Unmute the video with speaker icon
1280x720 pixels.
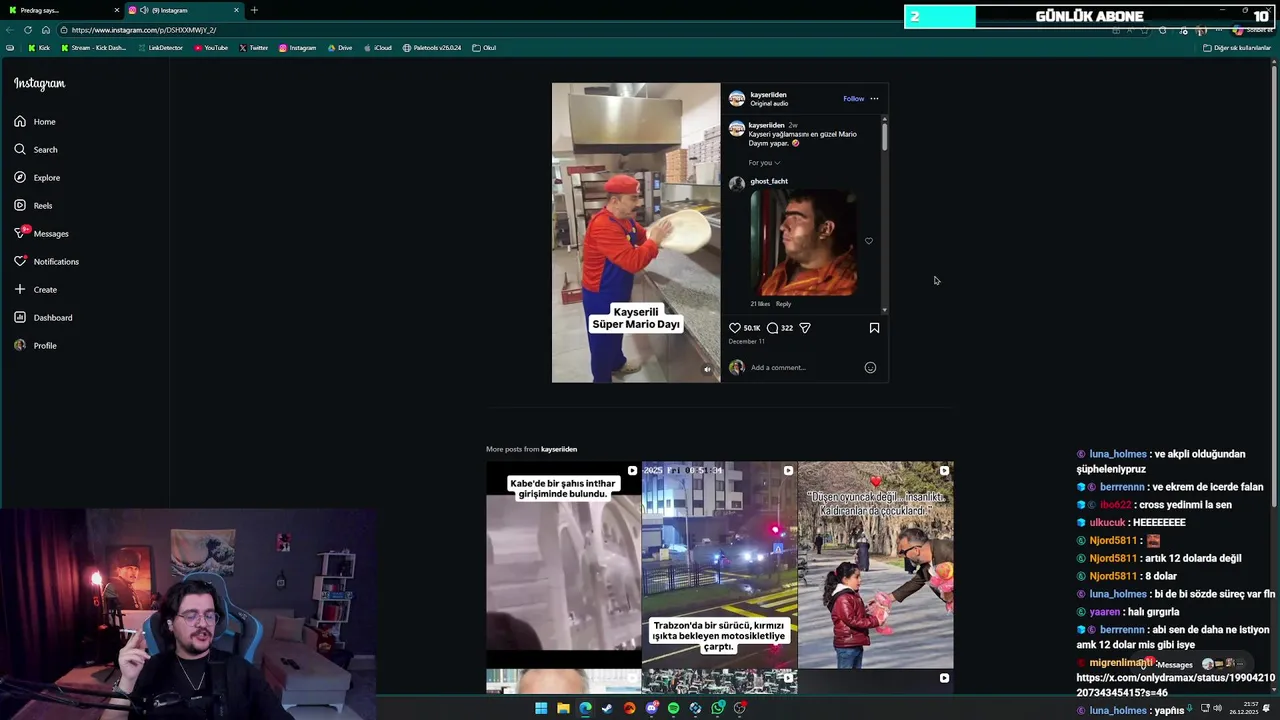tap(707, 370)
